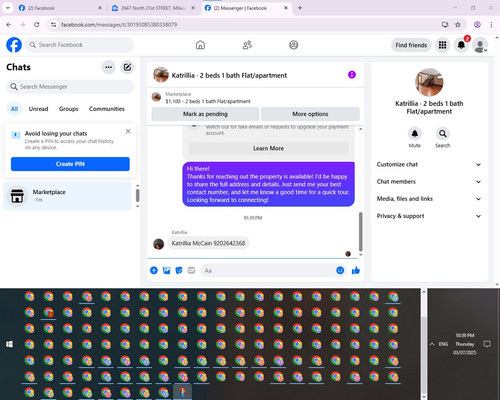Click the chat list scrollbar thumb
The image size is (500, 400).
pyautogui.click(x=137, y=195)
